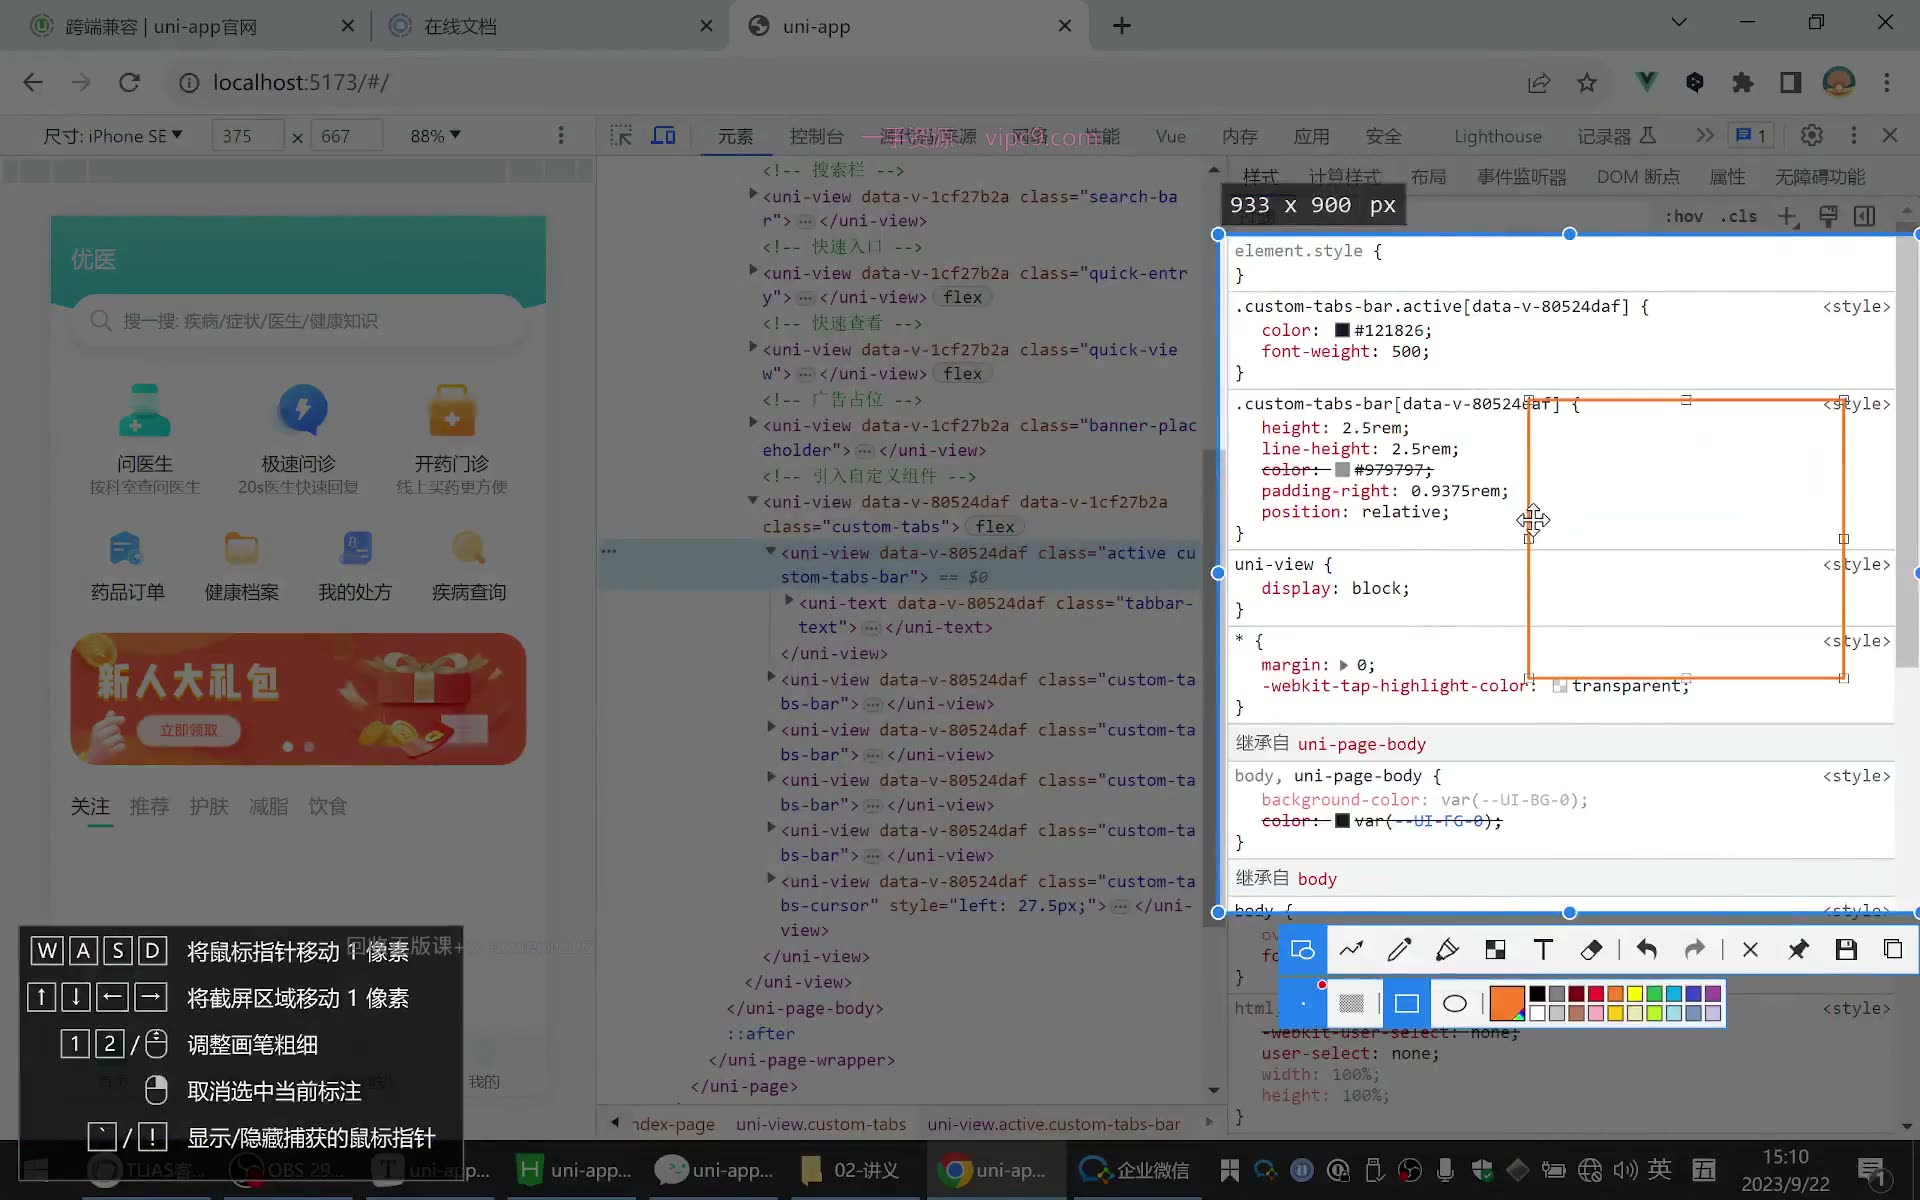
Task: Cancel the screenshot with the X icon
Action: click(1750, 949)
